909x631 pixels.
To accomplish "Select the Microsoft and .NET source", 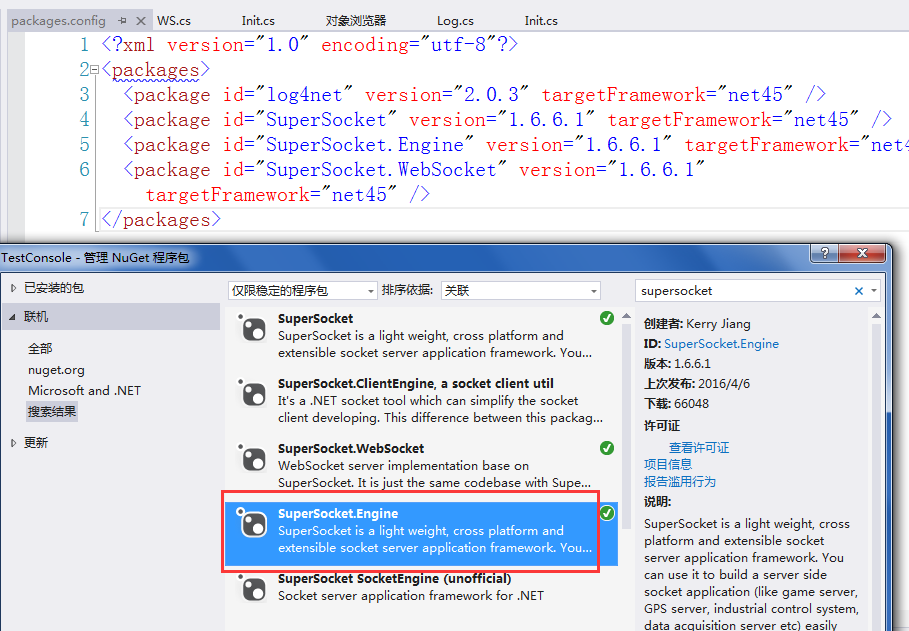I will [85, 390].
